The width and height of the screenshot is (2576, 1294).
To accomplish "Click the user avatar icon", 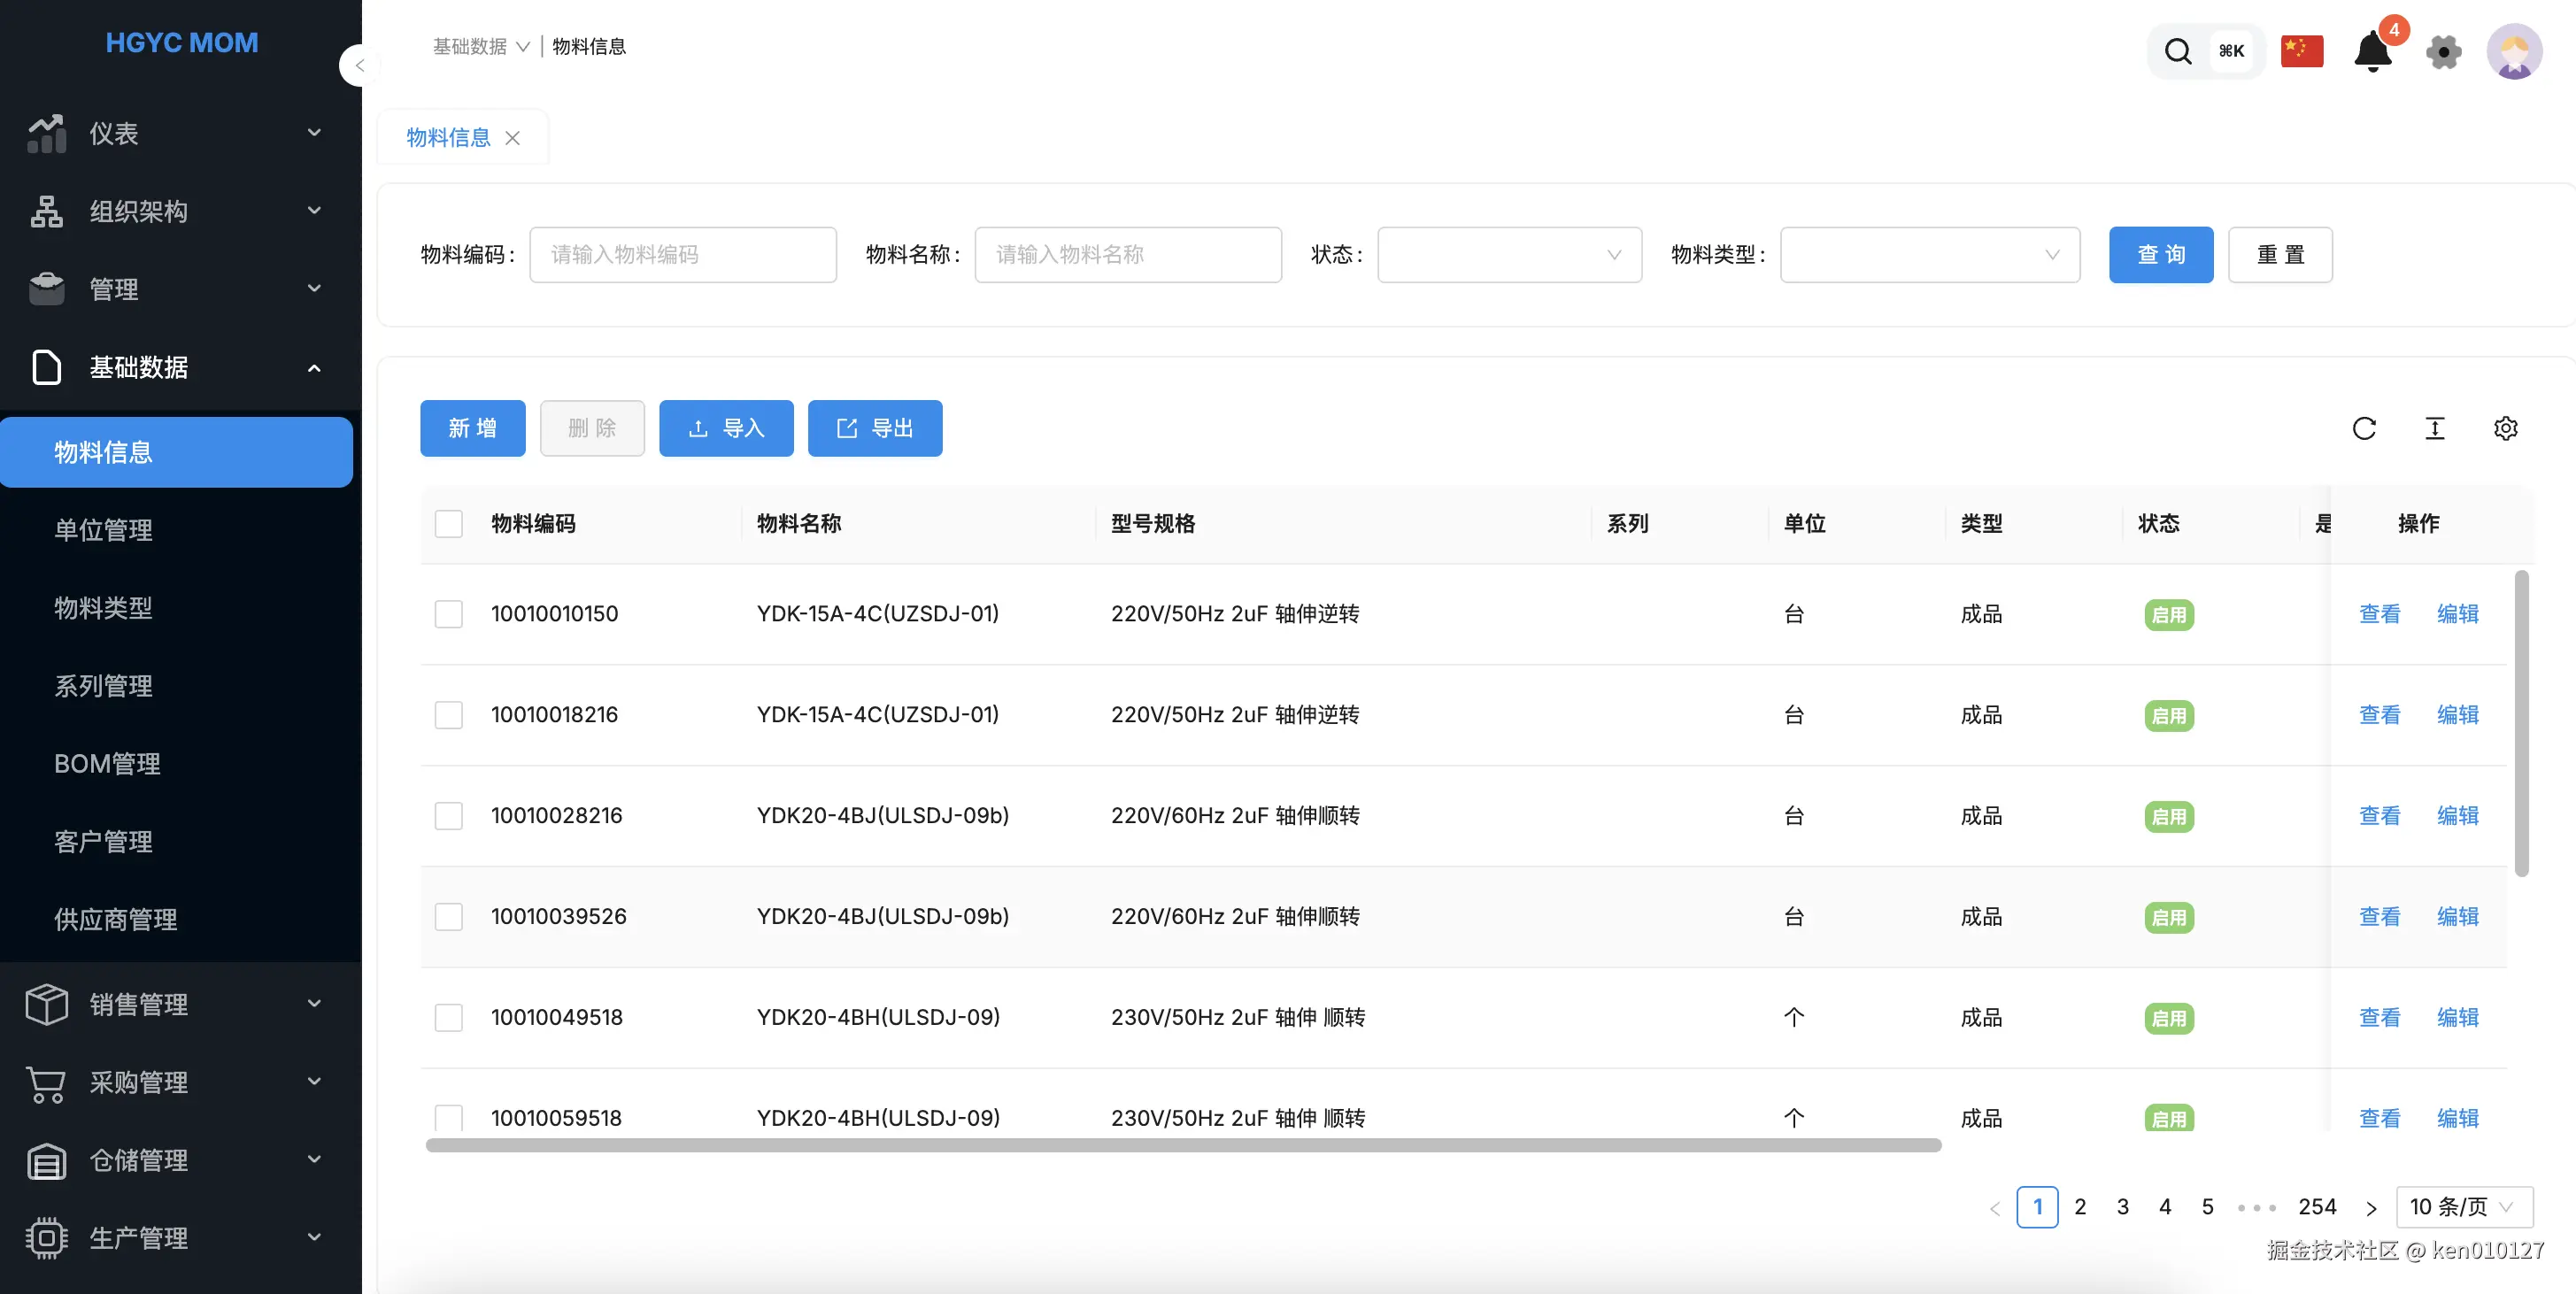I will pyautogui.click(x=2514, y=51).
